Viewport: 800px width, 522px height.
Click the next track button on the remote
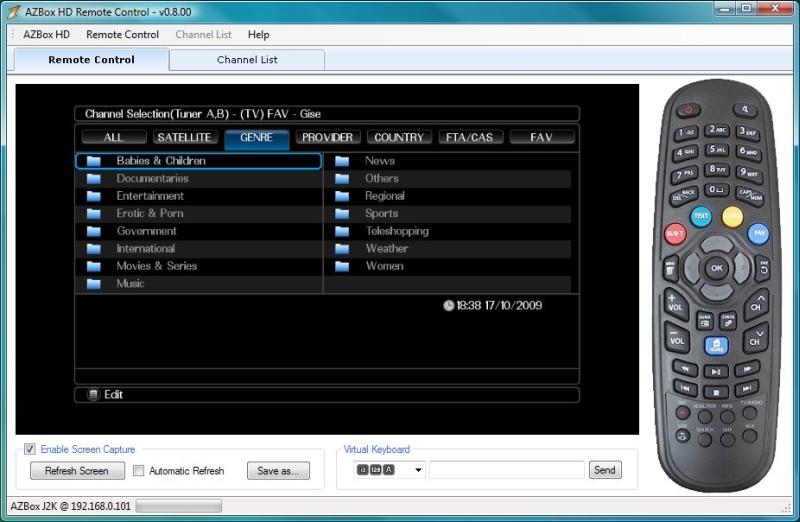[x=747, y=388]
